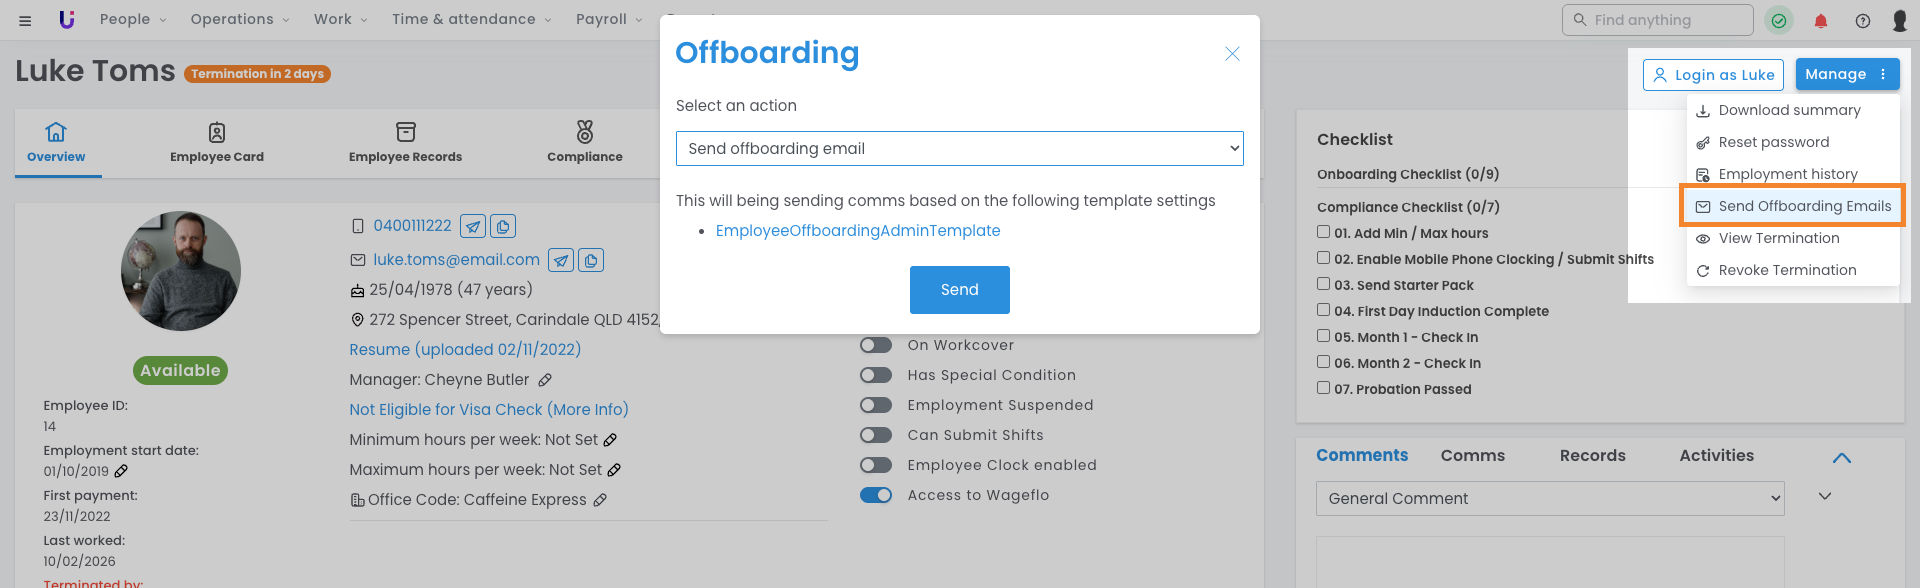Screen dimensions: 1920x588
Task: Open the EmployeeOffboardingAdminTemplate link
Action: (858, 231)
